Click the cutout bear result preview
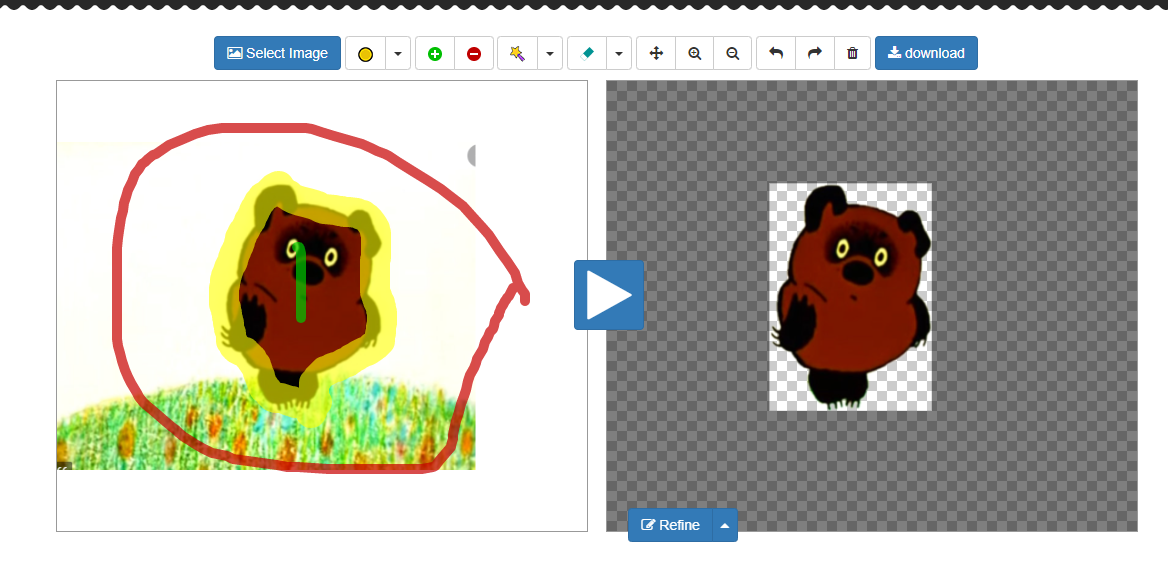Screen dimensions: 1168x562 click(x=850, y=297)
